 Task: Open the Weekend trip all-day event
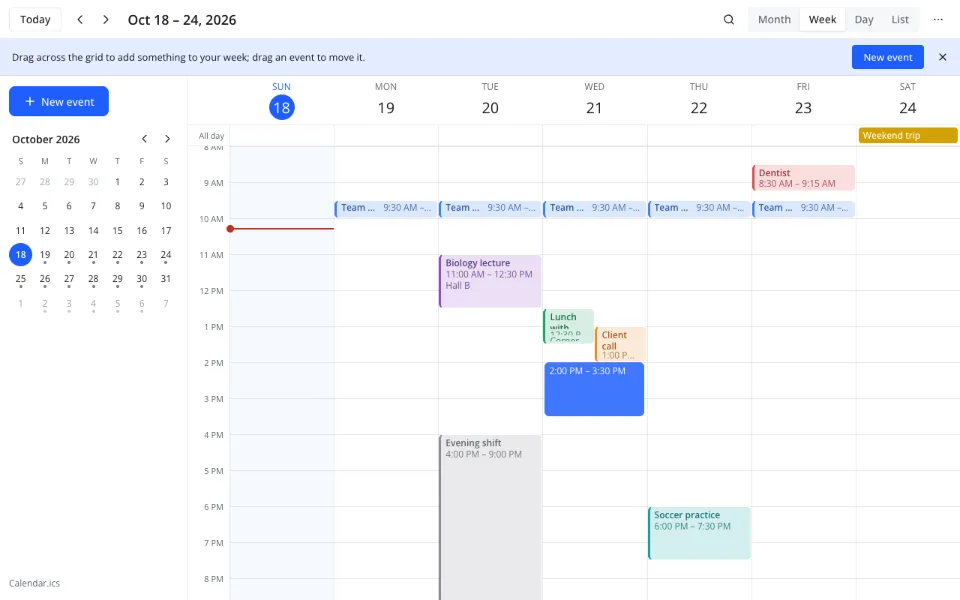click(x=908, y=135)
